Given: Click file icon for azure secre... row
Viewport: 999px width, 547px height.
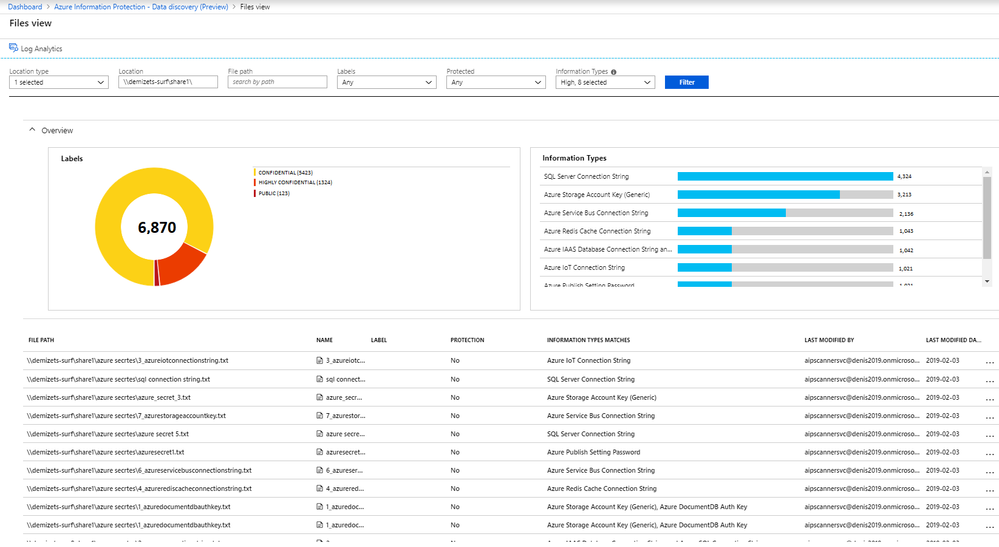Looking at the screenshot, I should 320,434.
